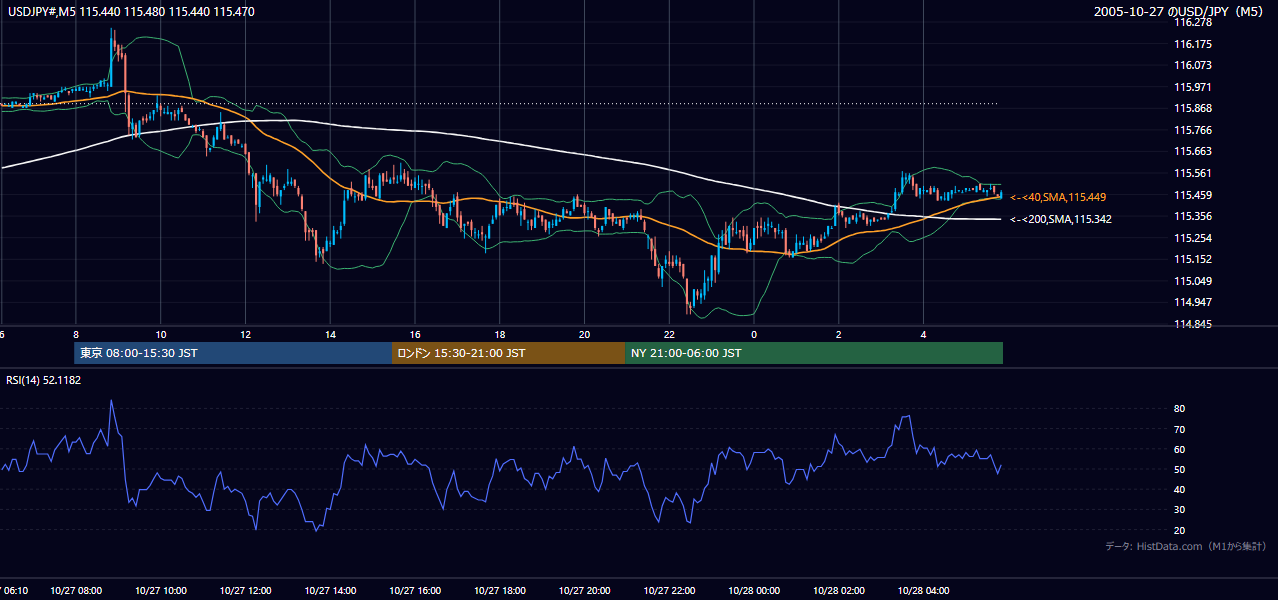The width and height of the screenshot is (1278, 600).
Task: Click the HistData.com data source credit
Action: click(1185, 546)
